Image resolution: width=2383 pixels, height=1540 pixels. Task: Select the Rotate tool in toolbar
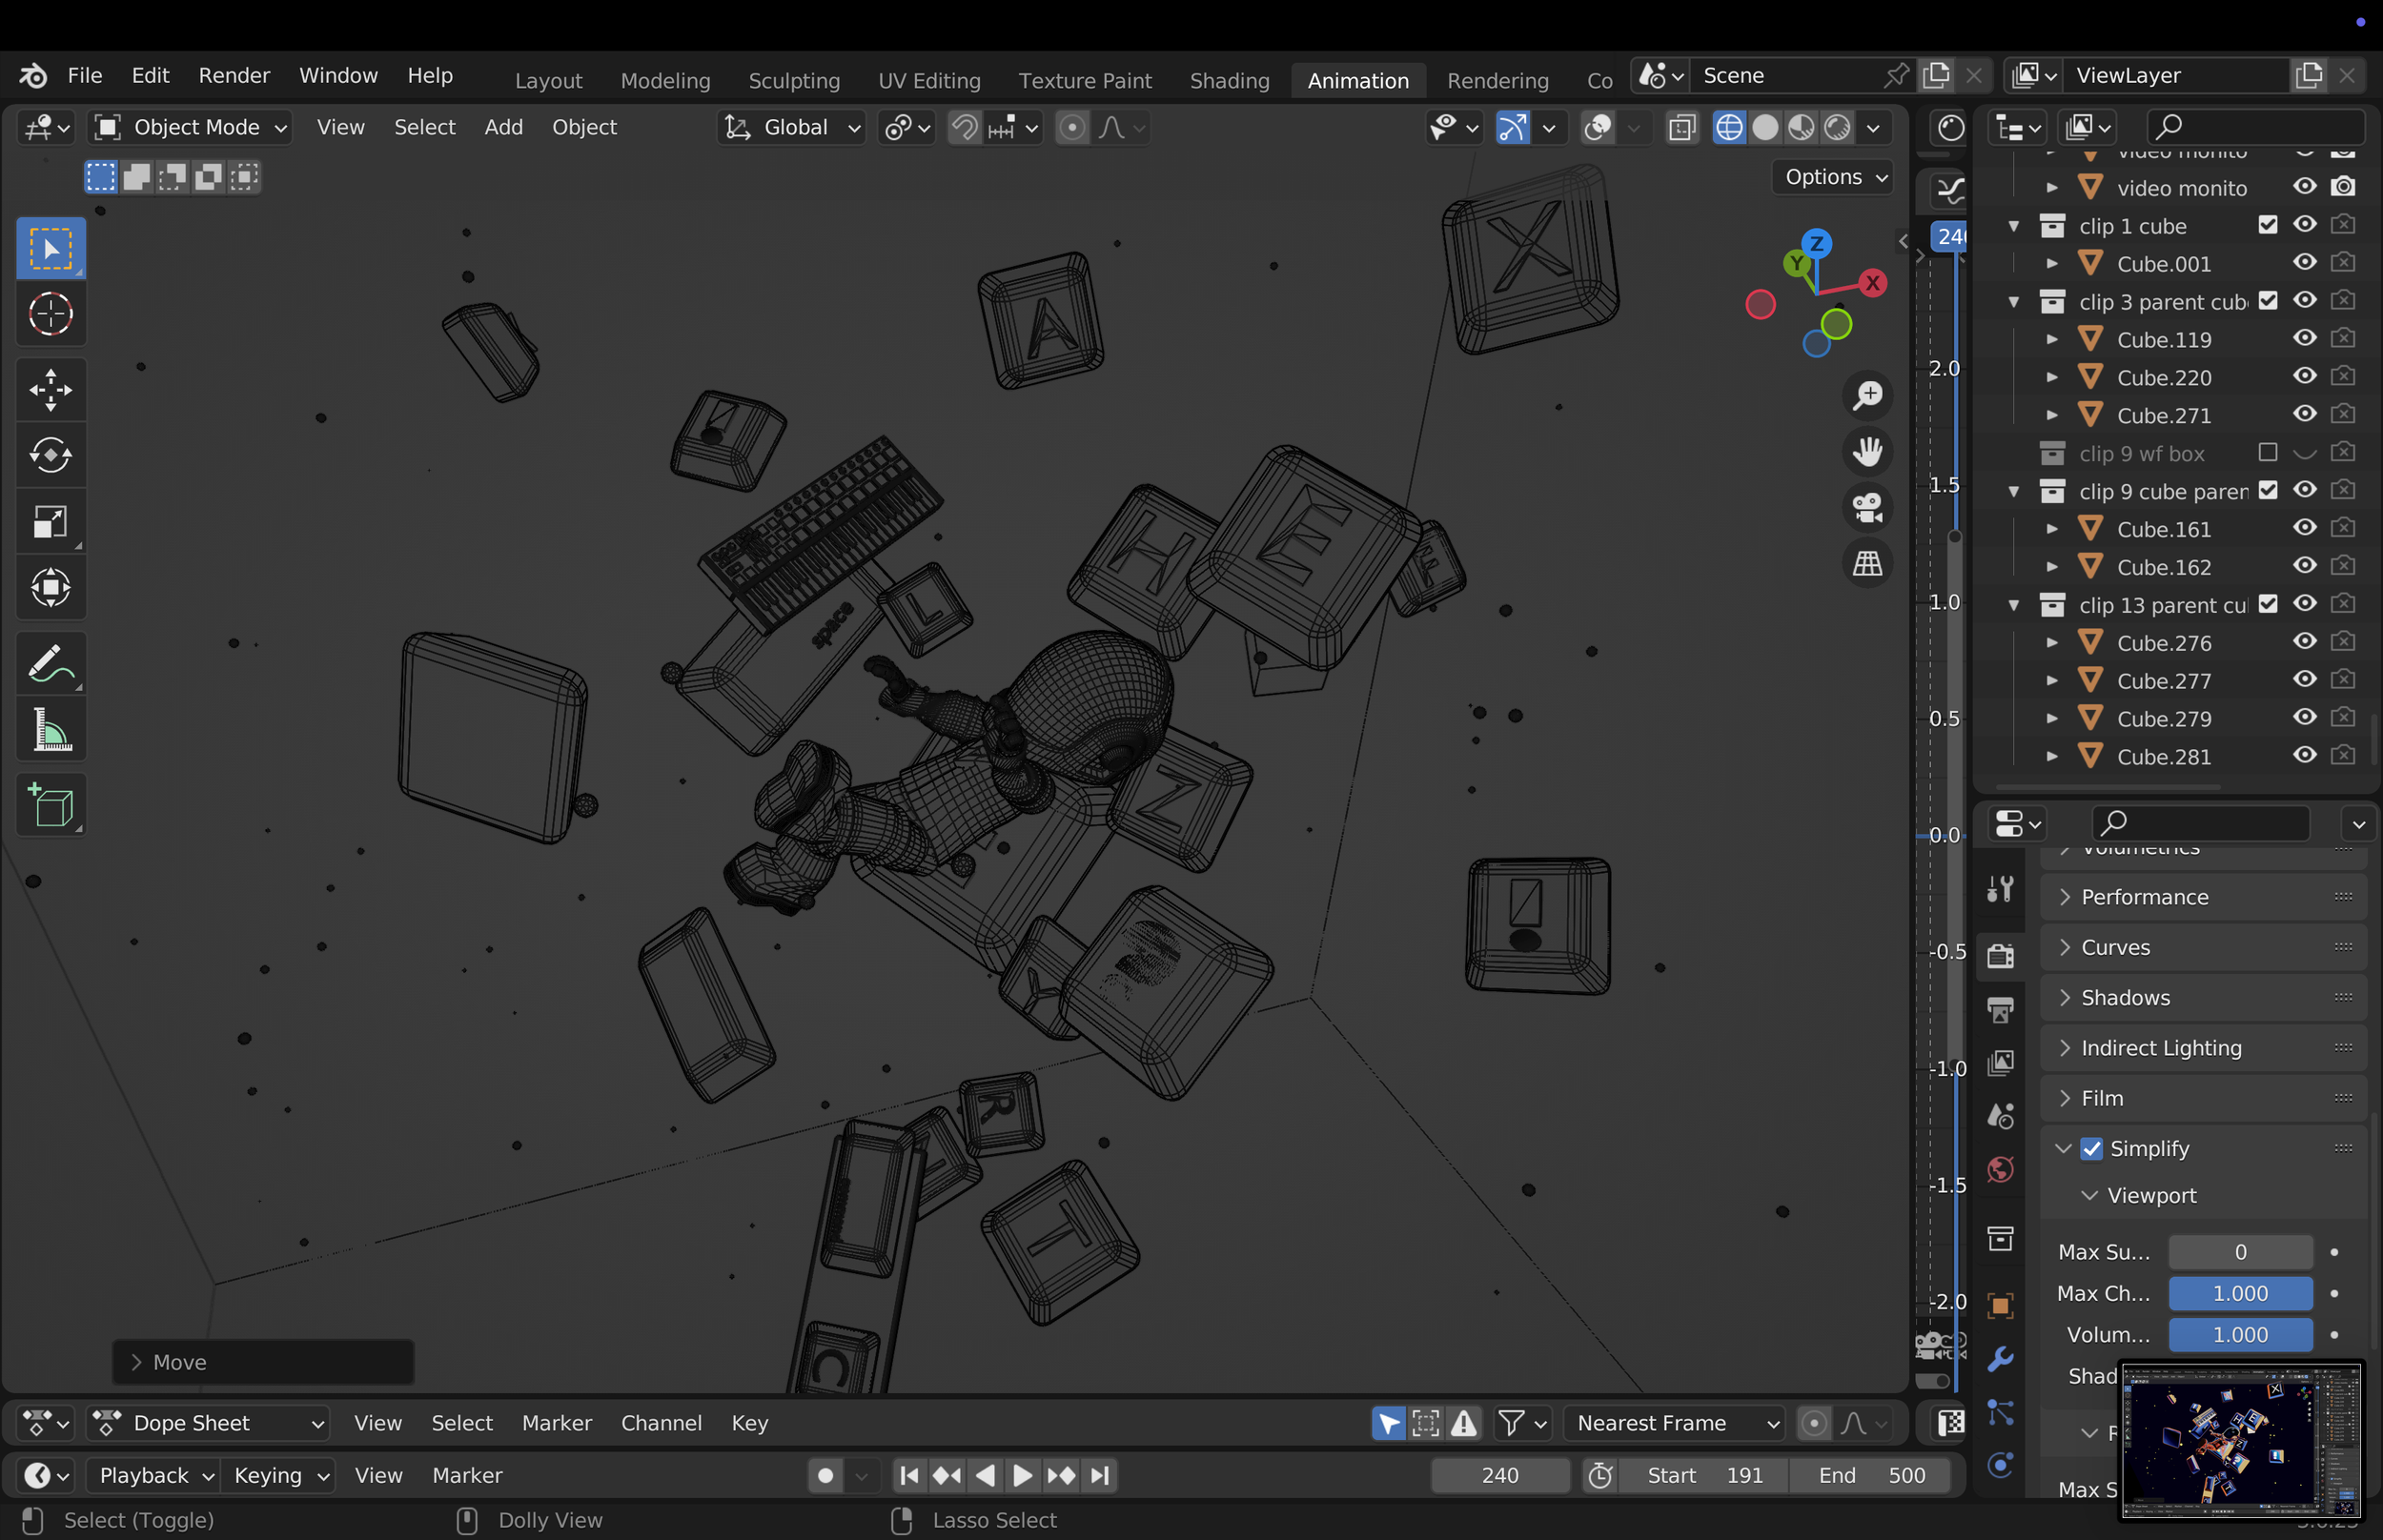pos(50,455)
